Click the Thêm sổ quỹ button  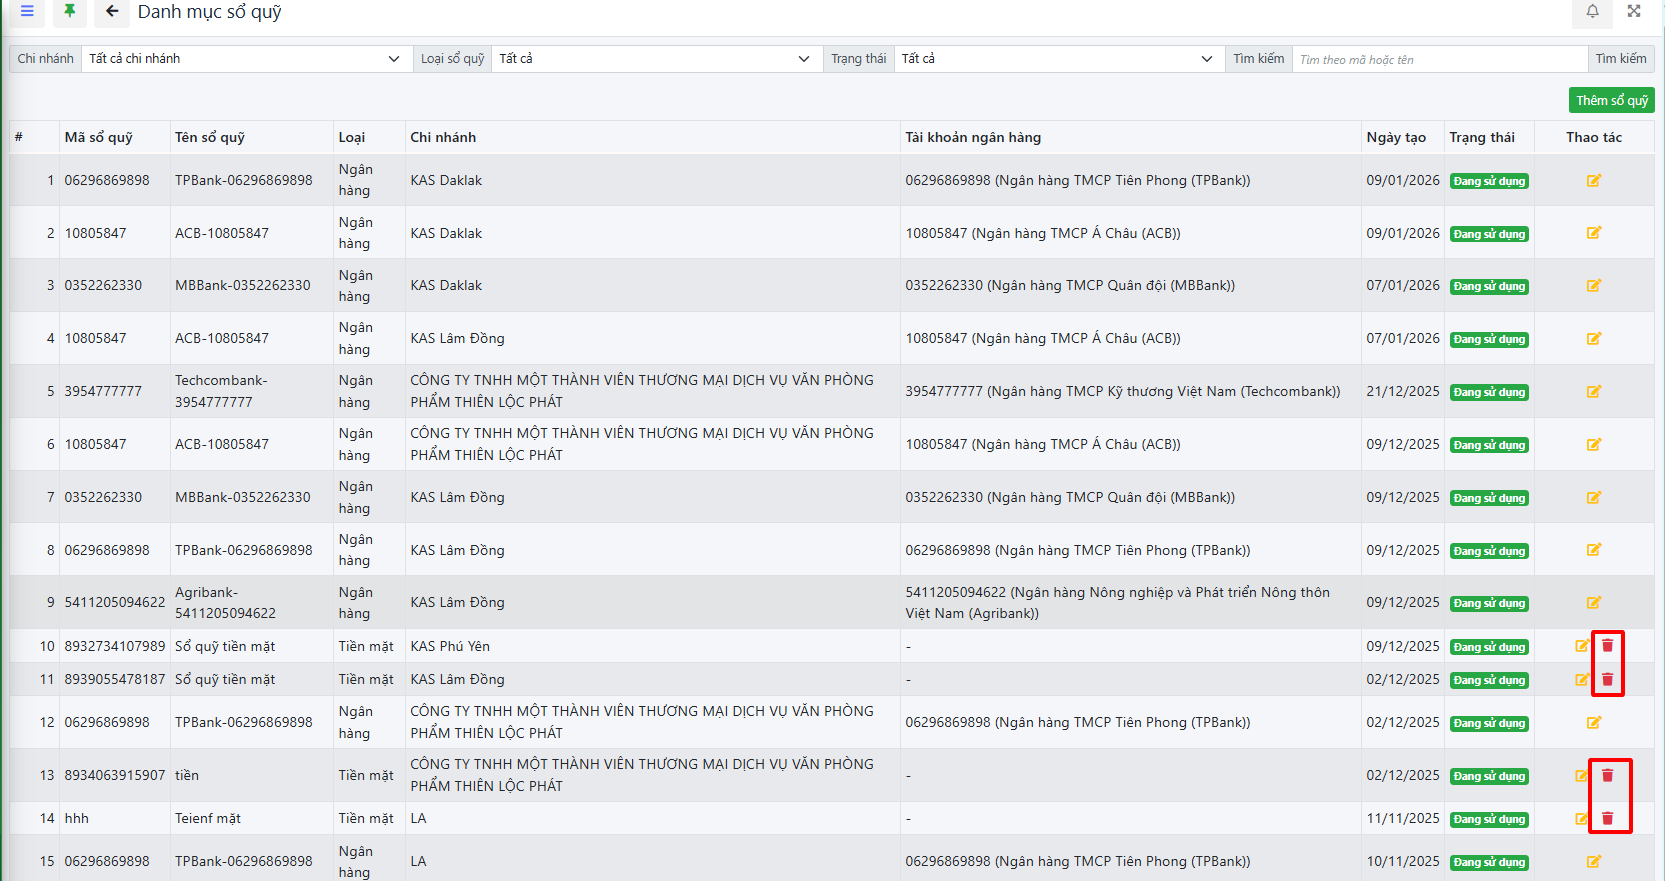tap(1611, 100)
